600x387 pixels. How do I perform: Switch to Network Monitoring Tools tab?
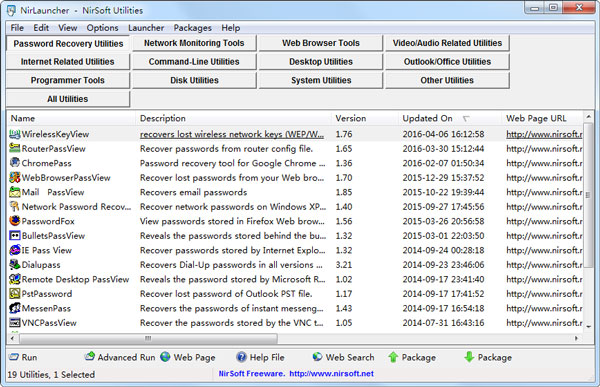[194, 43]
